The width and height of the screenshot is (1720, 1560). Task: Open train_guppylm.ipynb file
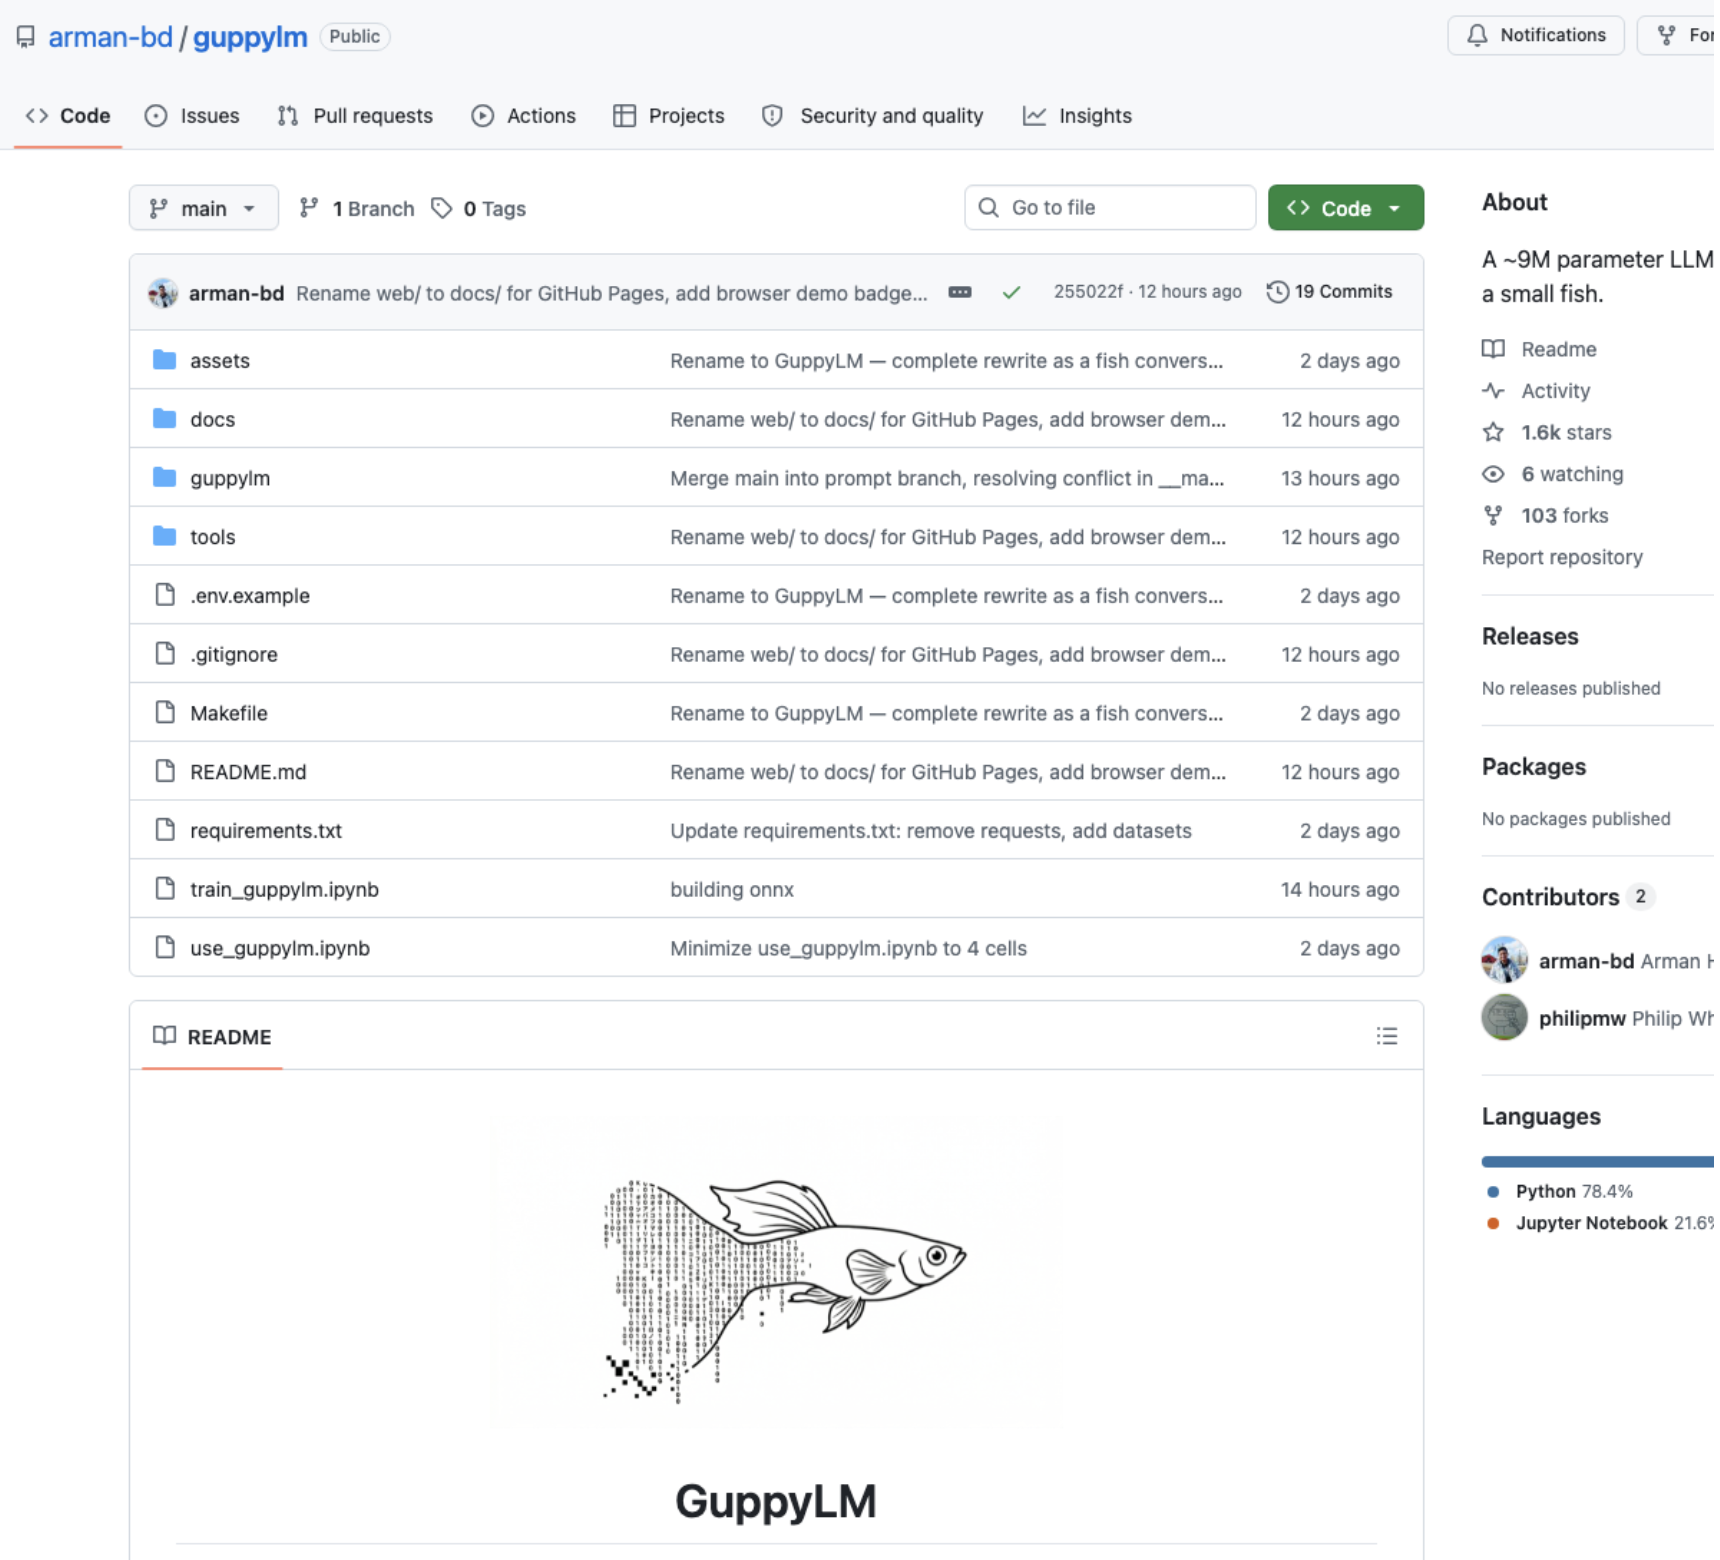[x=285, y=890]
